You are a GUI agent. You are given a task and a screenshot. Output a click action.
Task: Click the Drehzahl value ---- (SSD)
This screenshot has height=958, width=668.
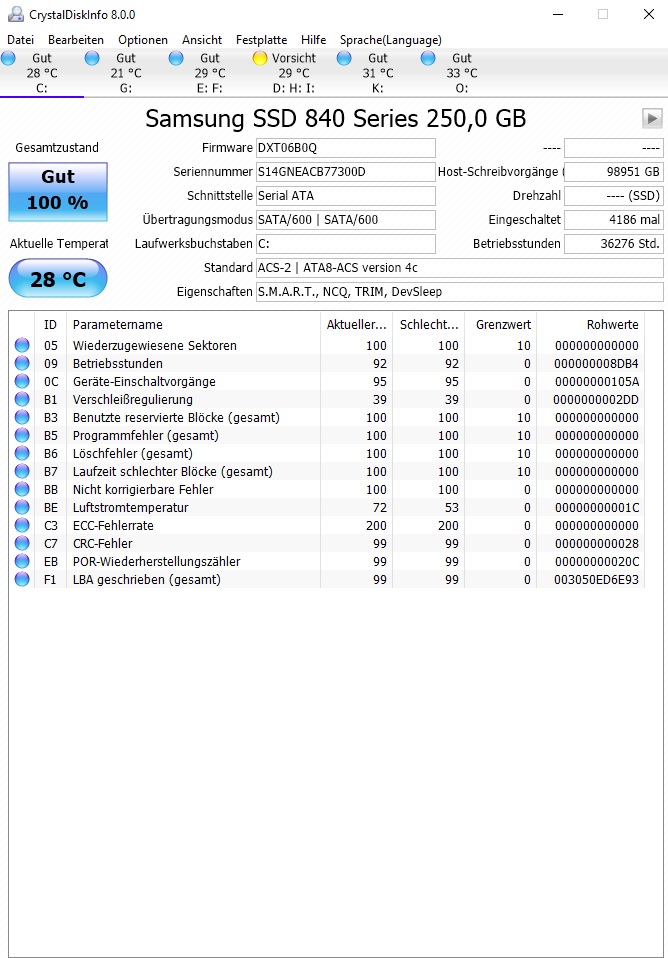coord(614,196)
